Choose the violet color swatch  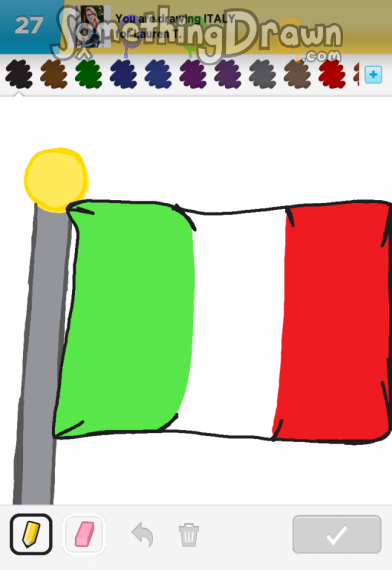click(228, 75)
